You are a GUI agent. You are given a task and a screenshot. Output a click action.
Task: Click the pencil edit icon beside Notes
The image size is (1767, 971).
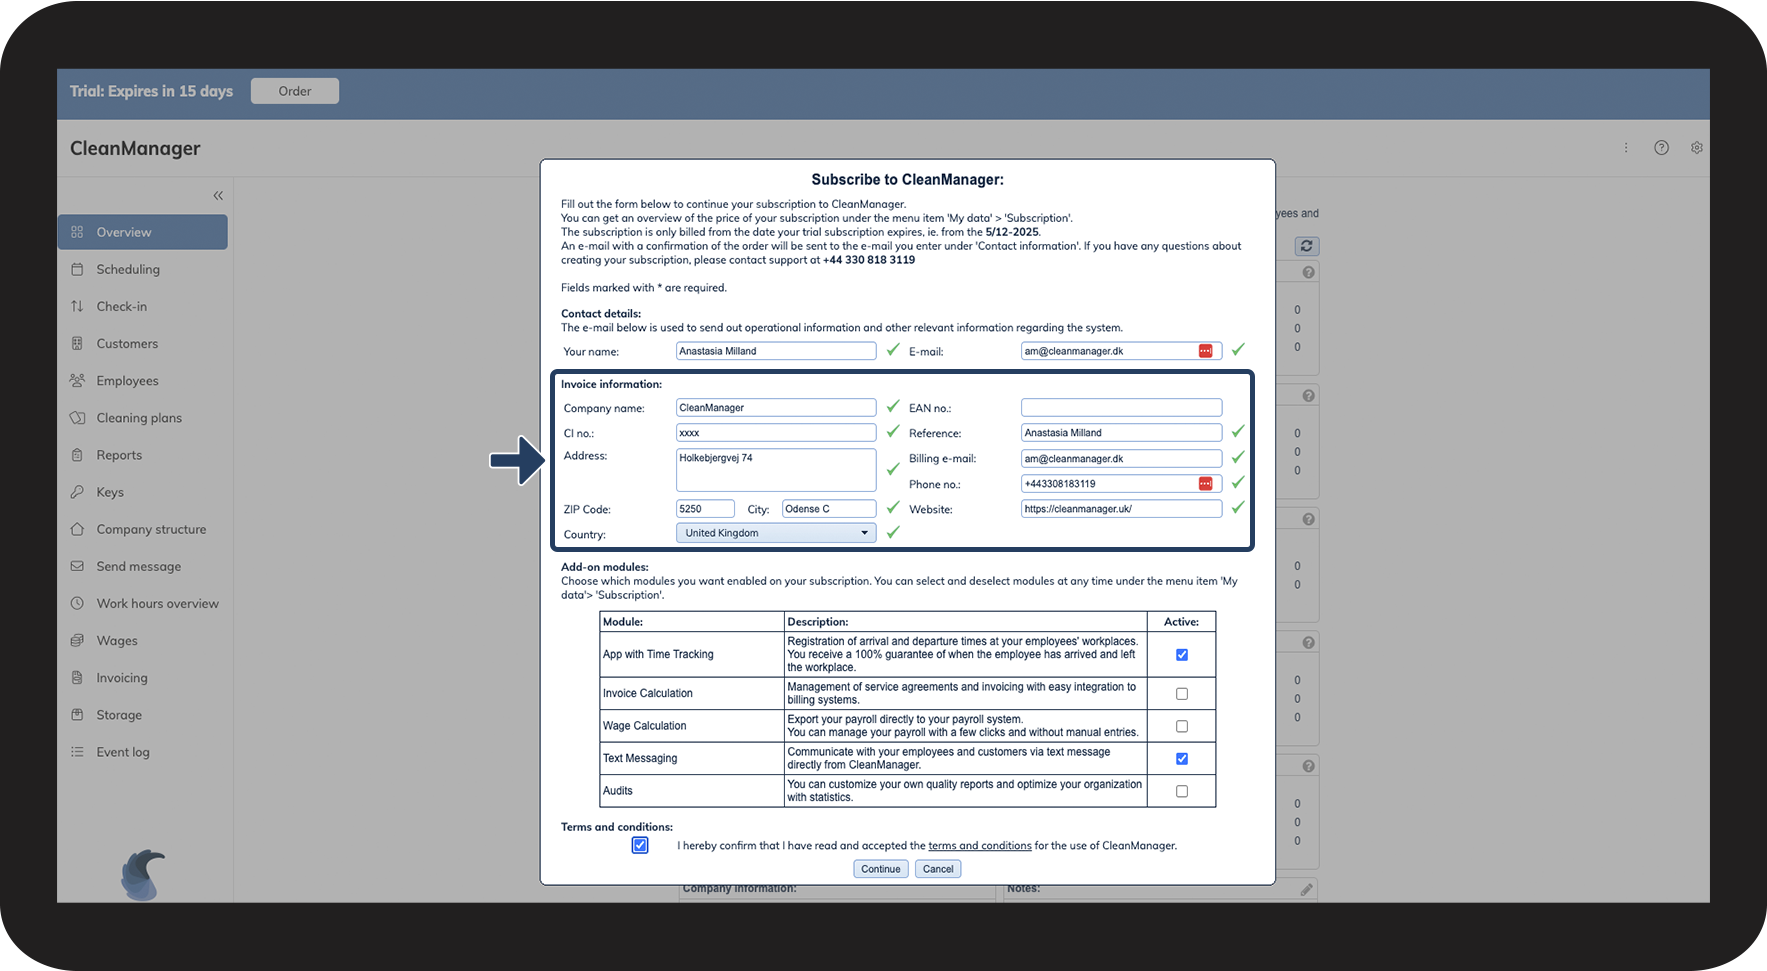1306,889
